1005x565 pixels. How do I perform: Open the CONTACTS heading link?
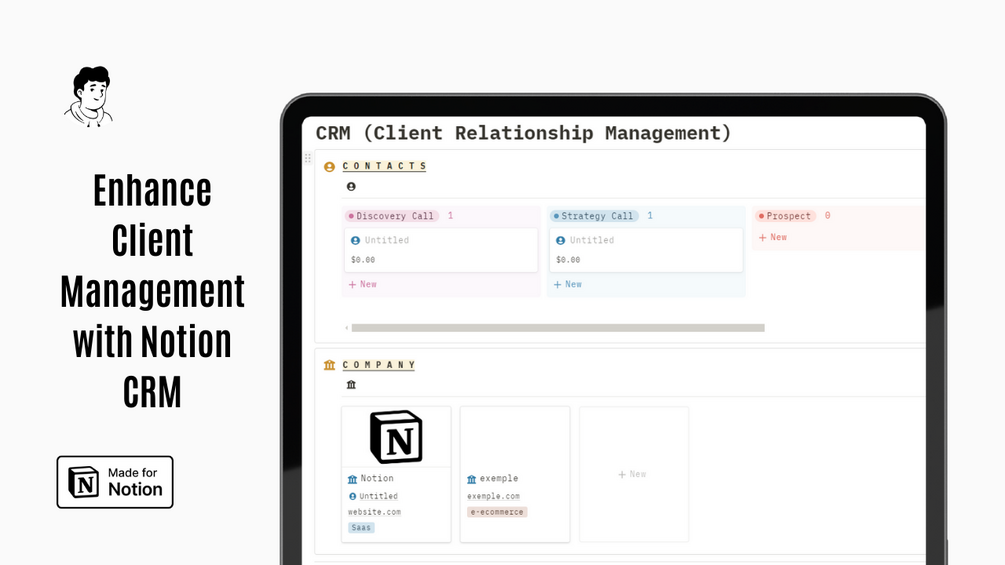click(x=384, y=166)
